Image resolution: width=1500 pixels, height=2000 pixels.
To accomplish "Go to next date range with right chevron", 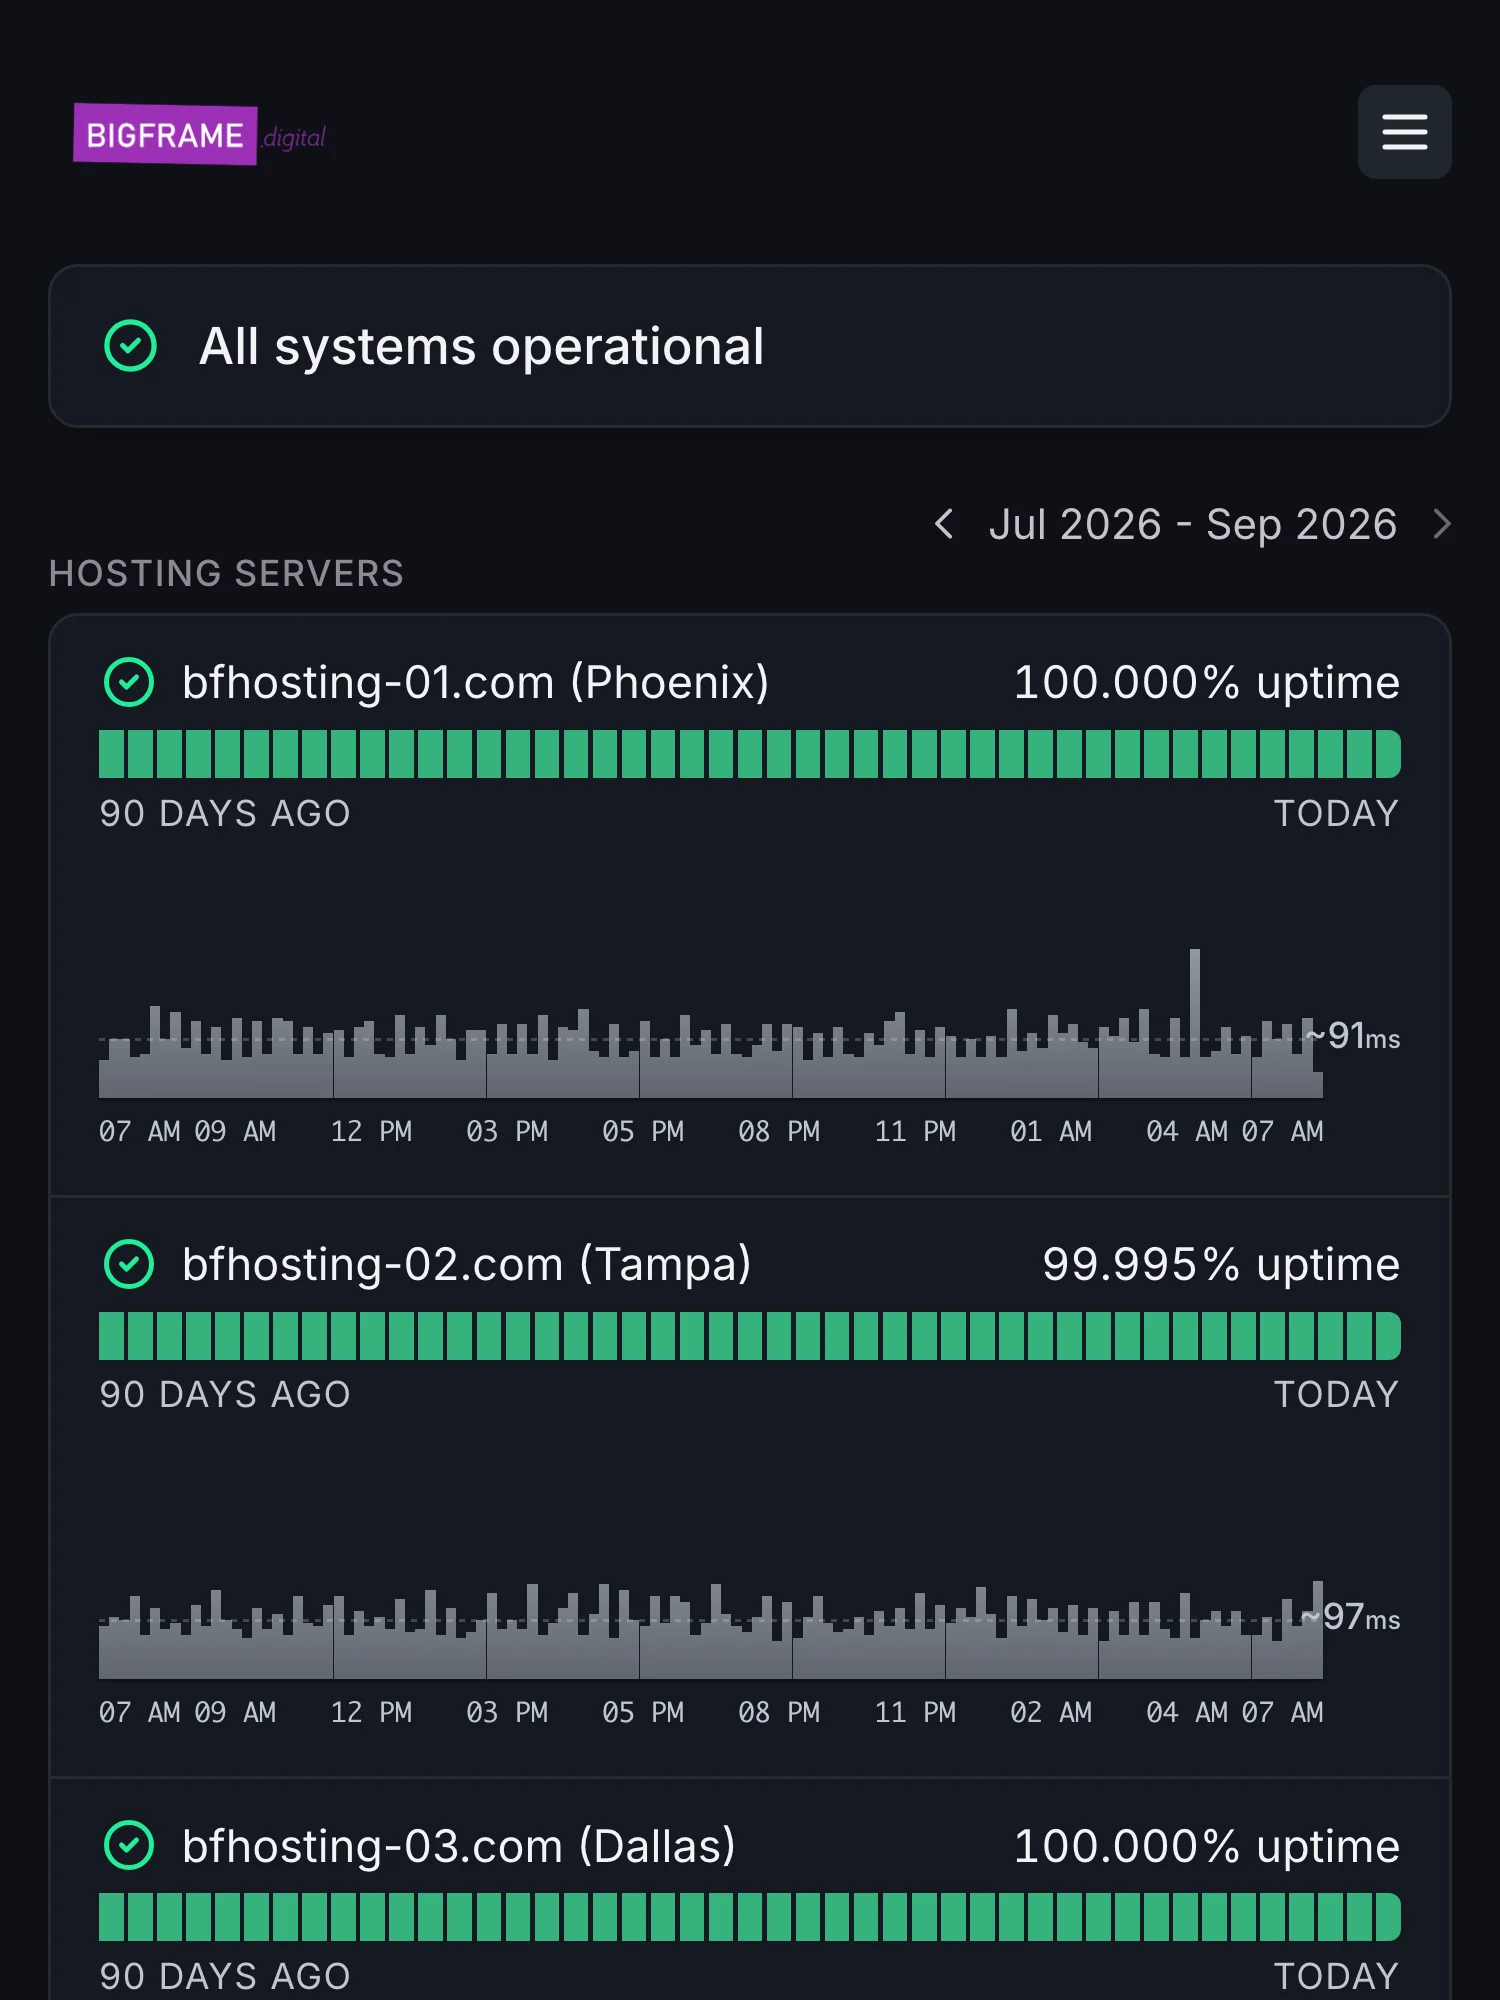I will [x=1441, y=524].
